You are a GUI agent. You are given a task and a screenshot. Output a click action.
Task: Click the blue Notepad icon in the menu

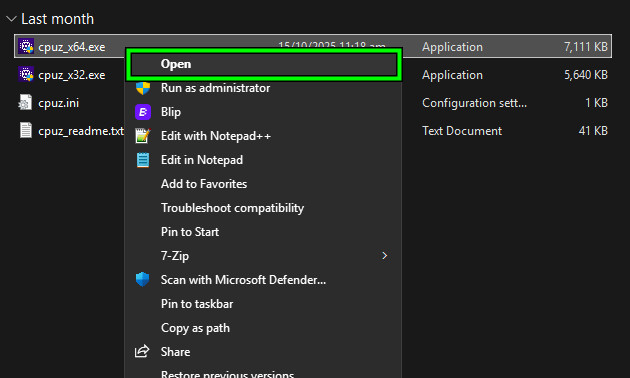pos(143,160)
